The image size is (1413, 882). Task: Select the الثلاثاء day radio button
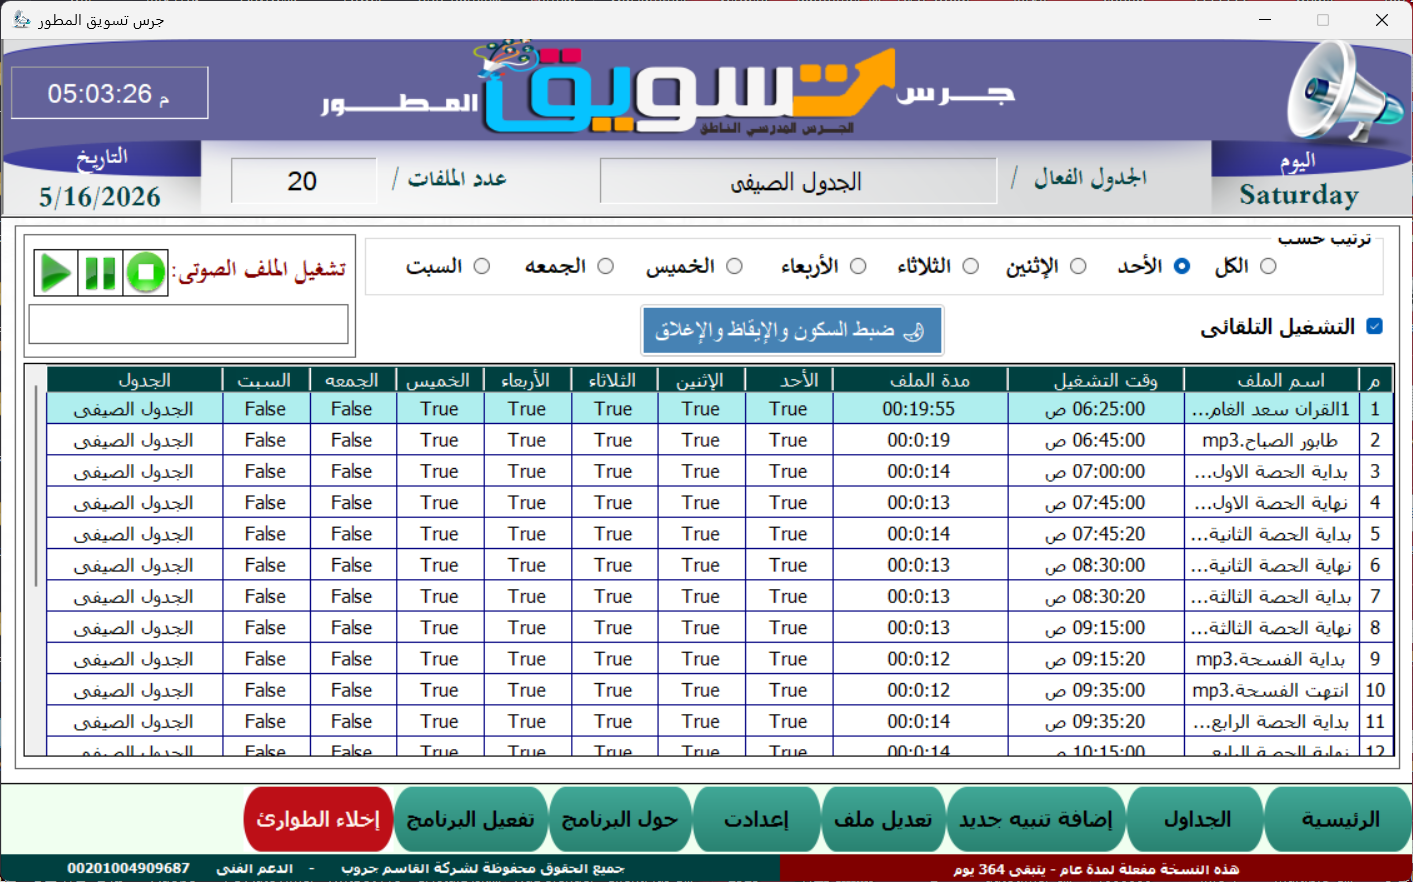[970, 266]
